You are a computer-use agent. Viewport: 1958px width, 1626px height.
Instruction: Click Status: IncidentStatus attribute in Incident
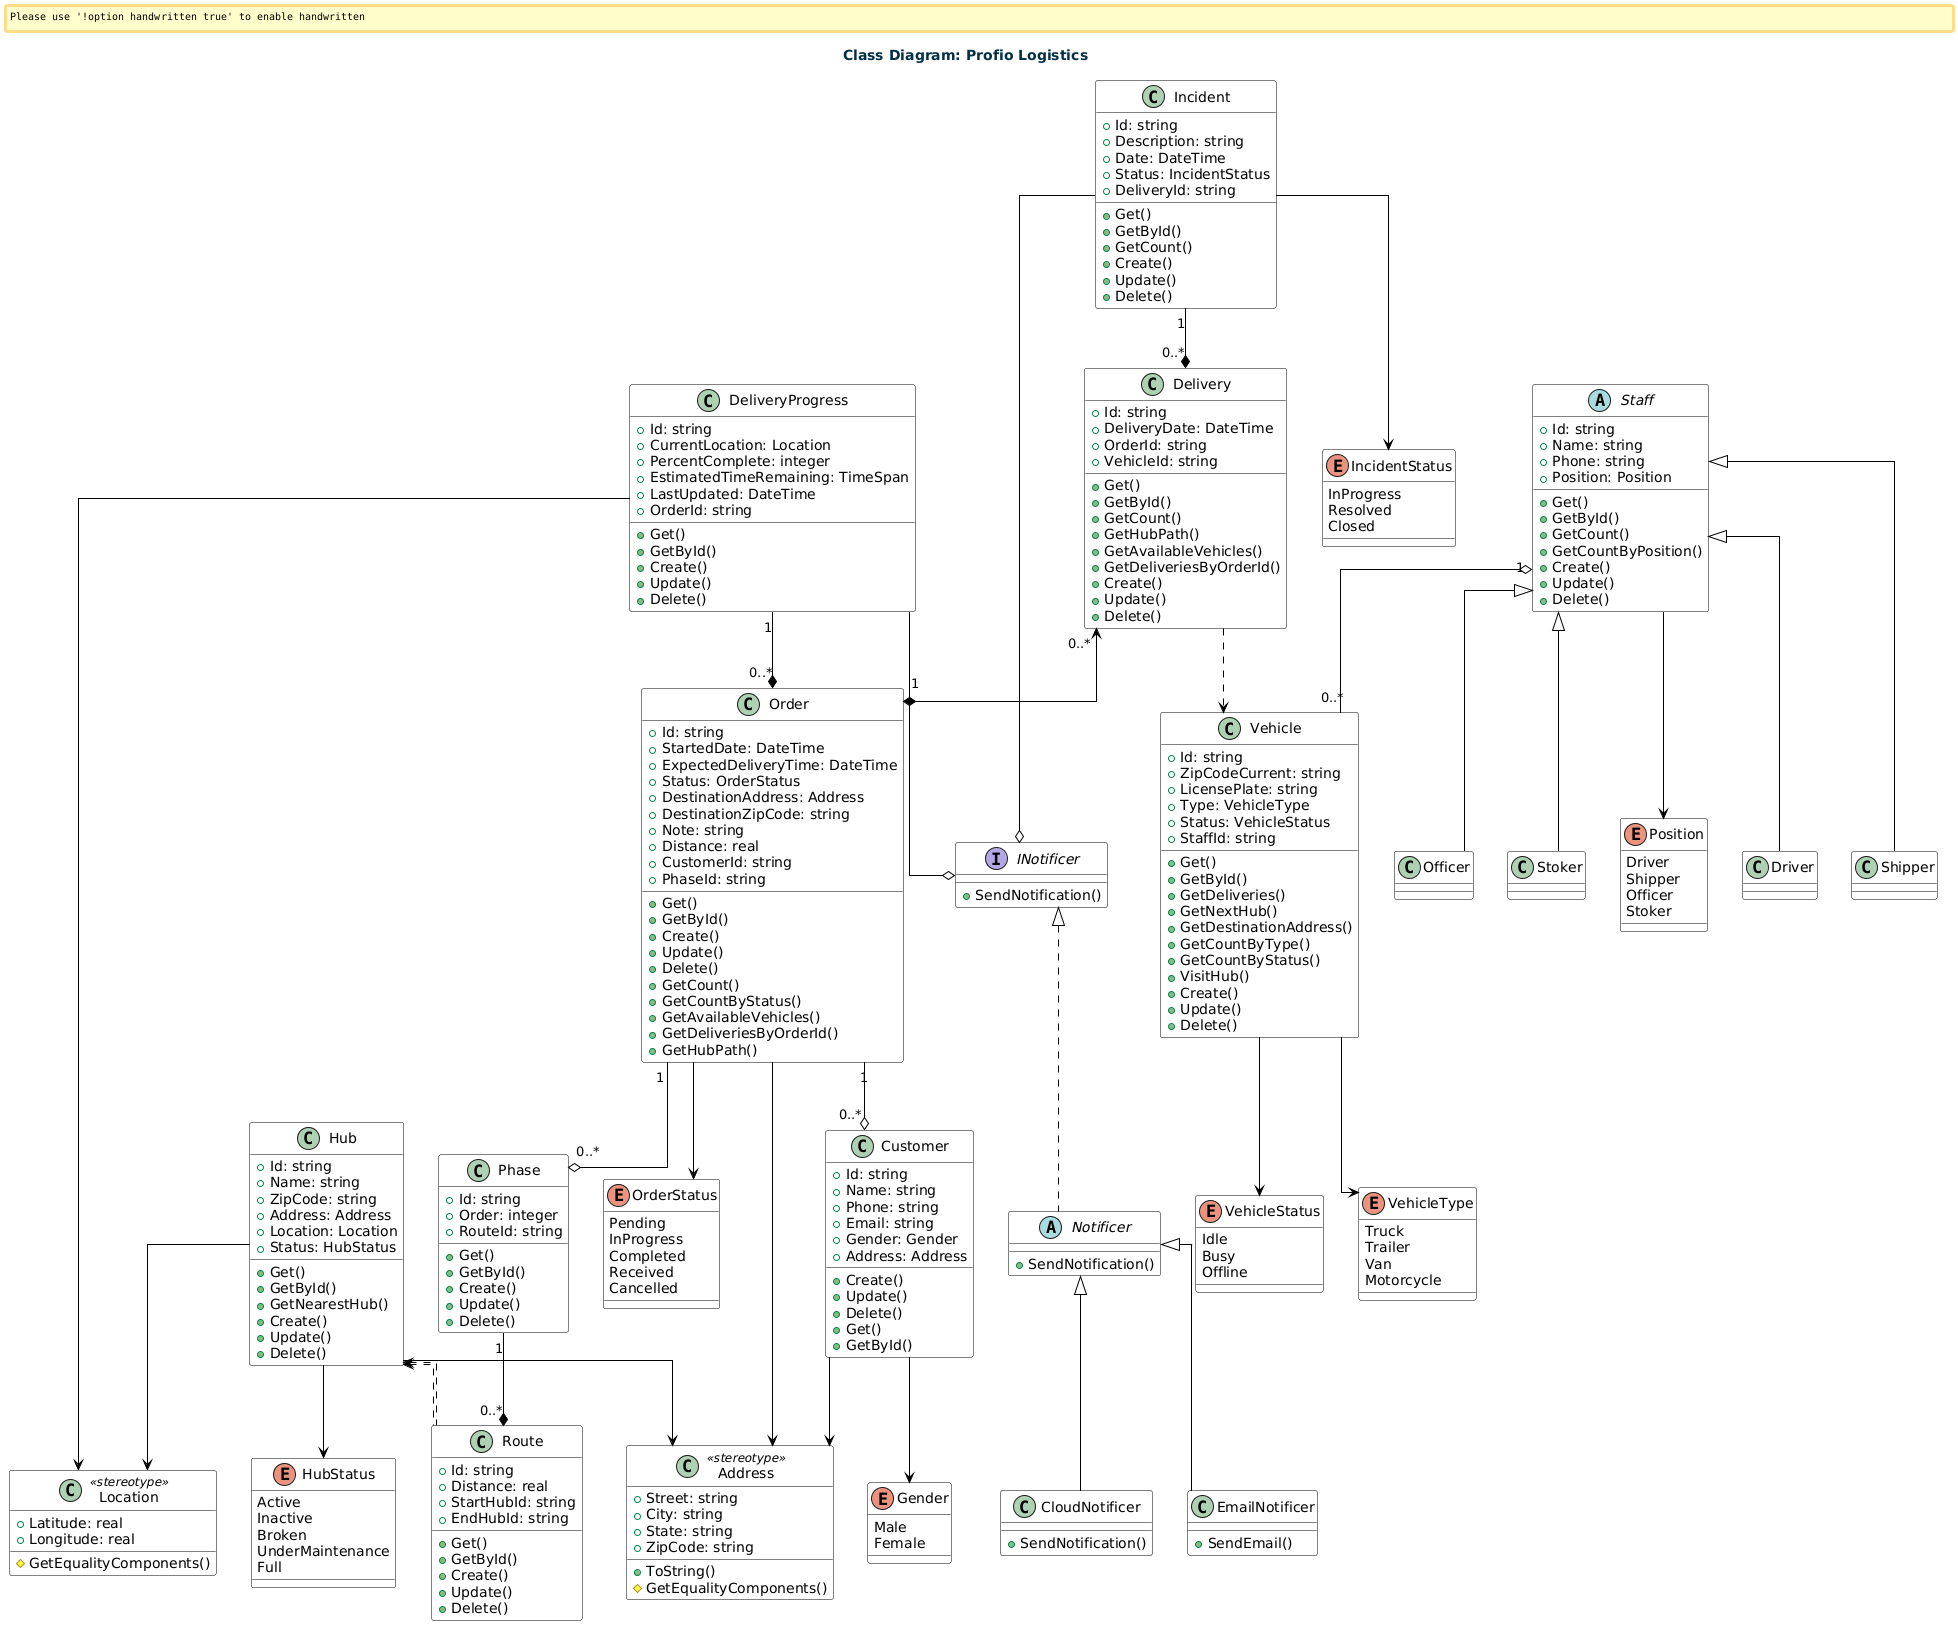click(x=1192, y=174)
